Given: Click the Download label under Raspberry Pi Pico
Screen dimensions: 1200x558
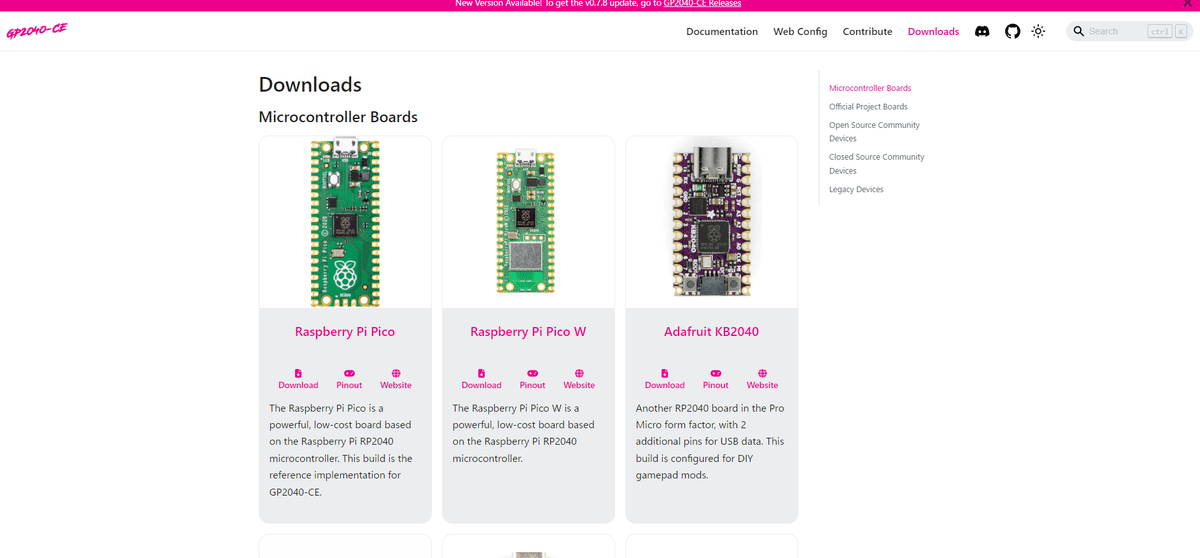Looking at the screenshot, I should click(x=298, y=385).
